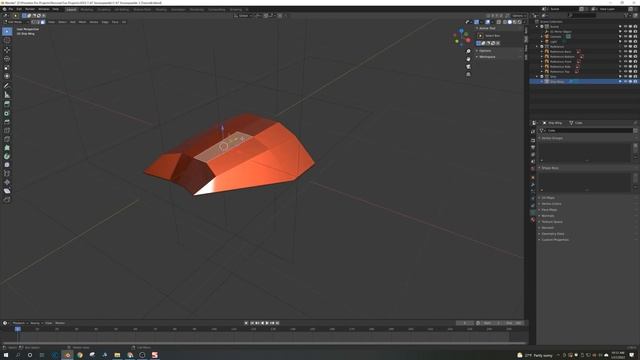Activate the Move tool
Screen dimensions: 640x360
[x=7, y=50]
